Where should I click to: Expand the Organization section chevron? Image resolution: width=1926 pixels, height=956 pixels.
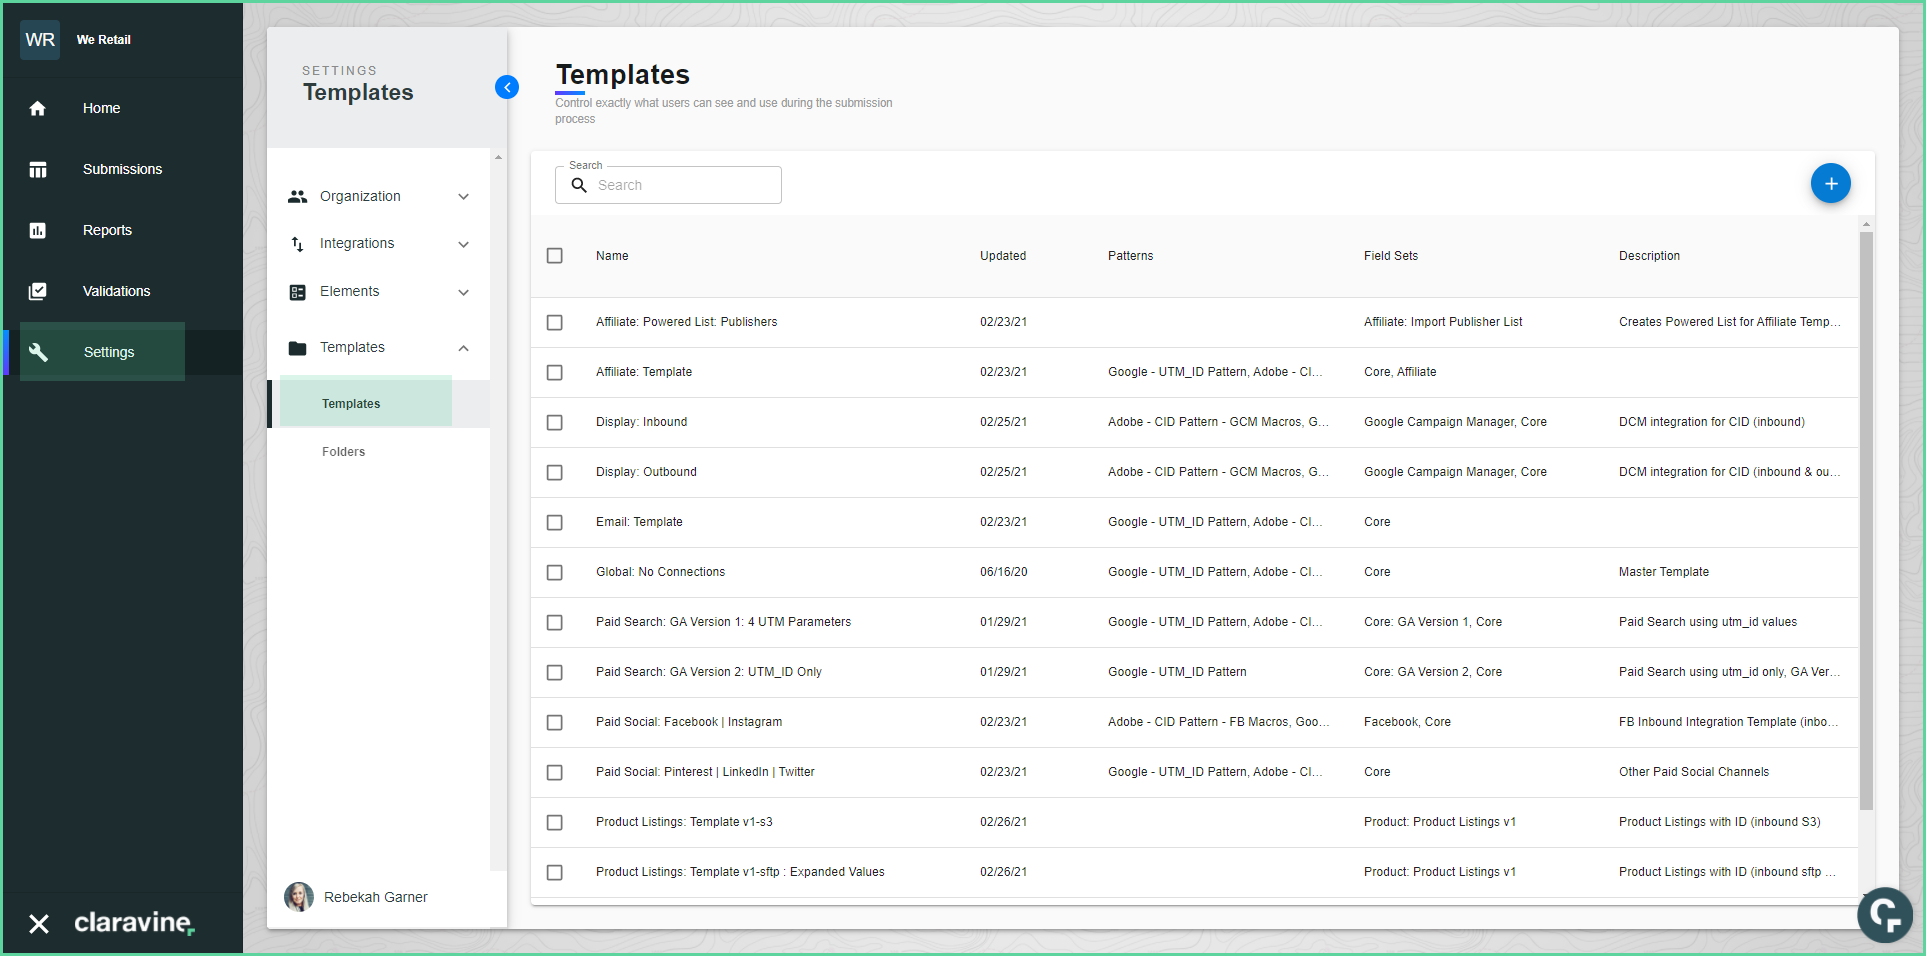[464, 197]
